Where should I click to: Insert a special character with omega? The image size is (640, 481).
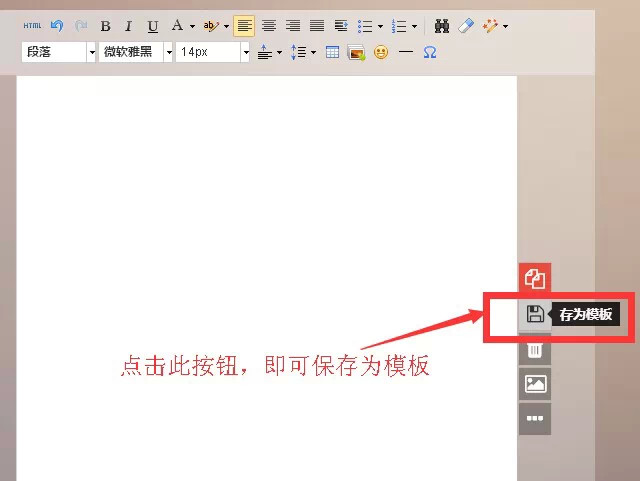click(430, 52)
